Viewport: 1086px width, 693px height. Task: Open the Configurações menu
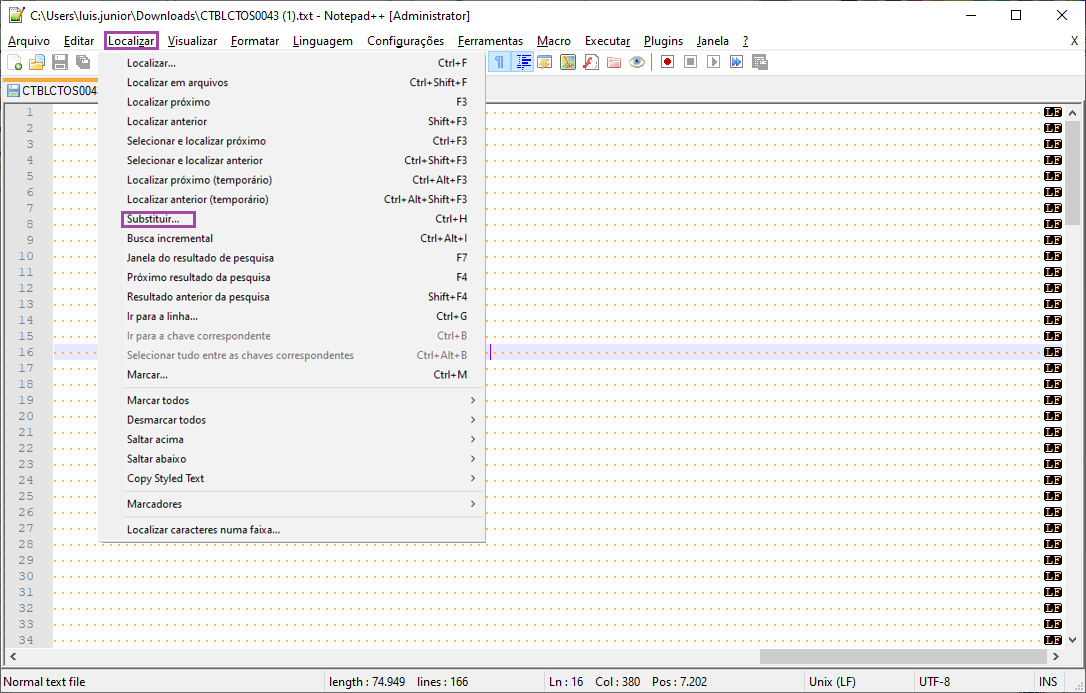406,41
